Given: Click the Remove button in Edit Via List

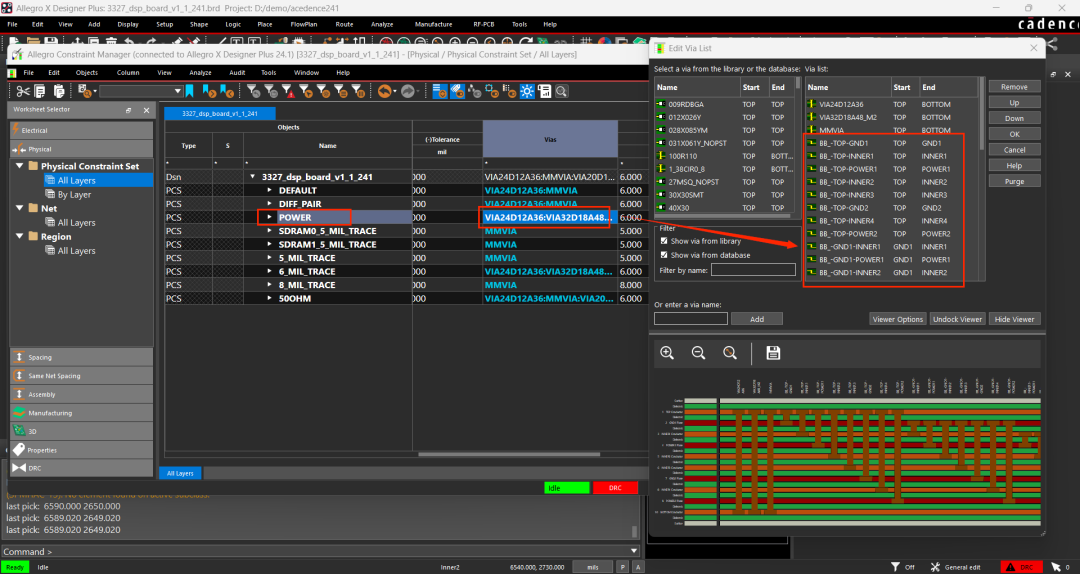Looking at the screenshot, I should click(1014, 87).
